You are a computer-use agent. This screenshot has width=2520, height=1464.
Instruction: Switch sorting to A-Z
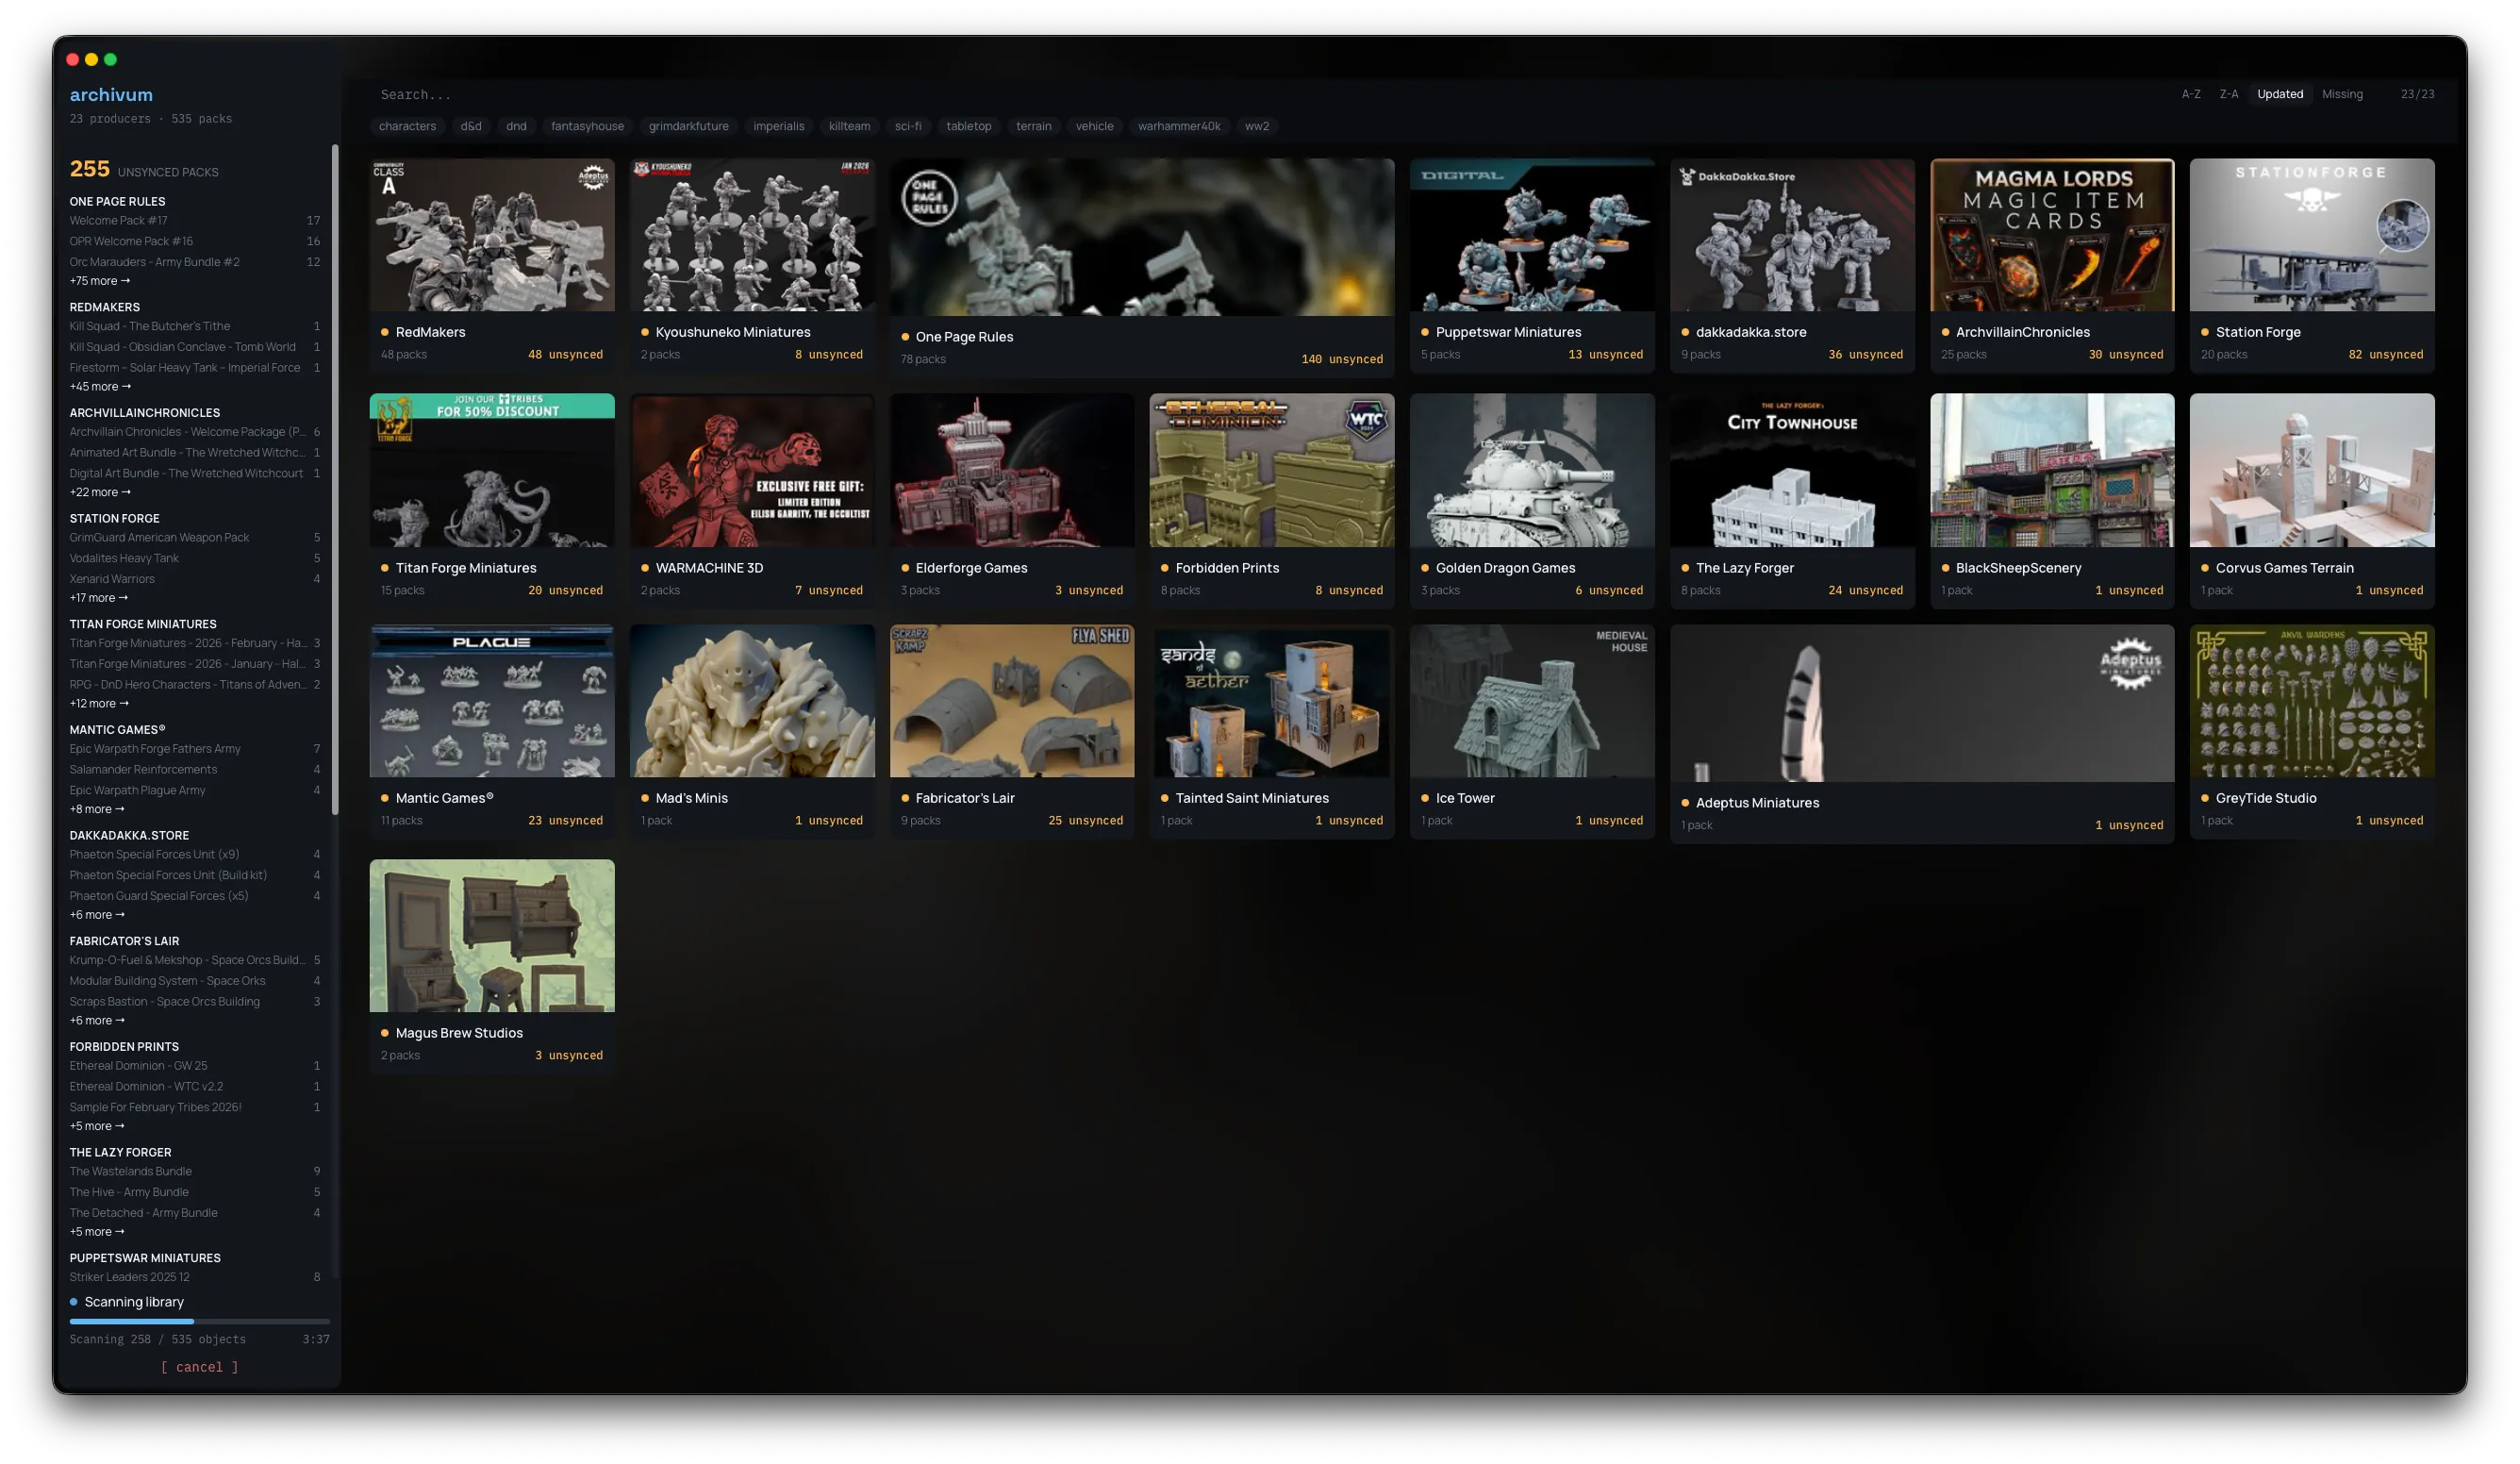tap(2191, 93)
